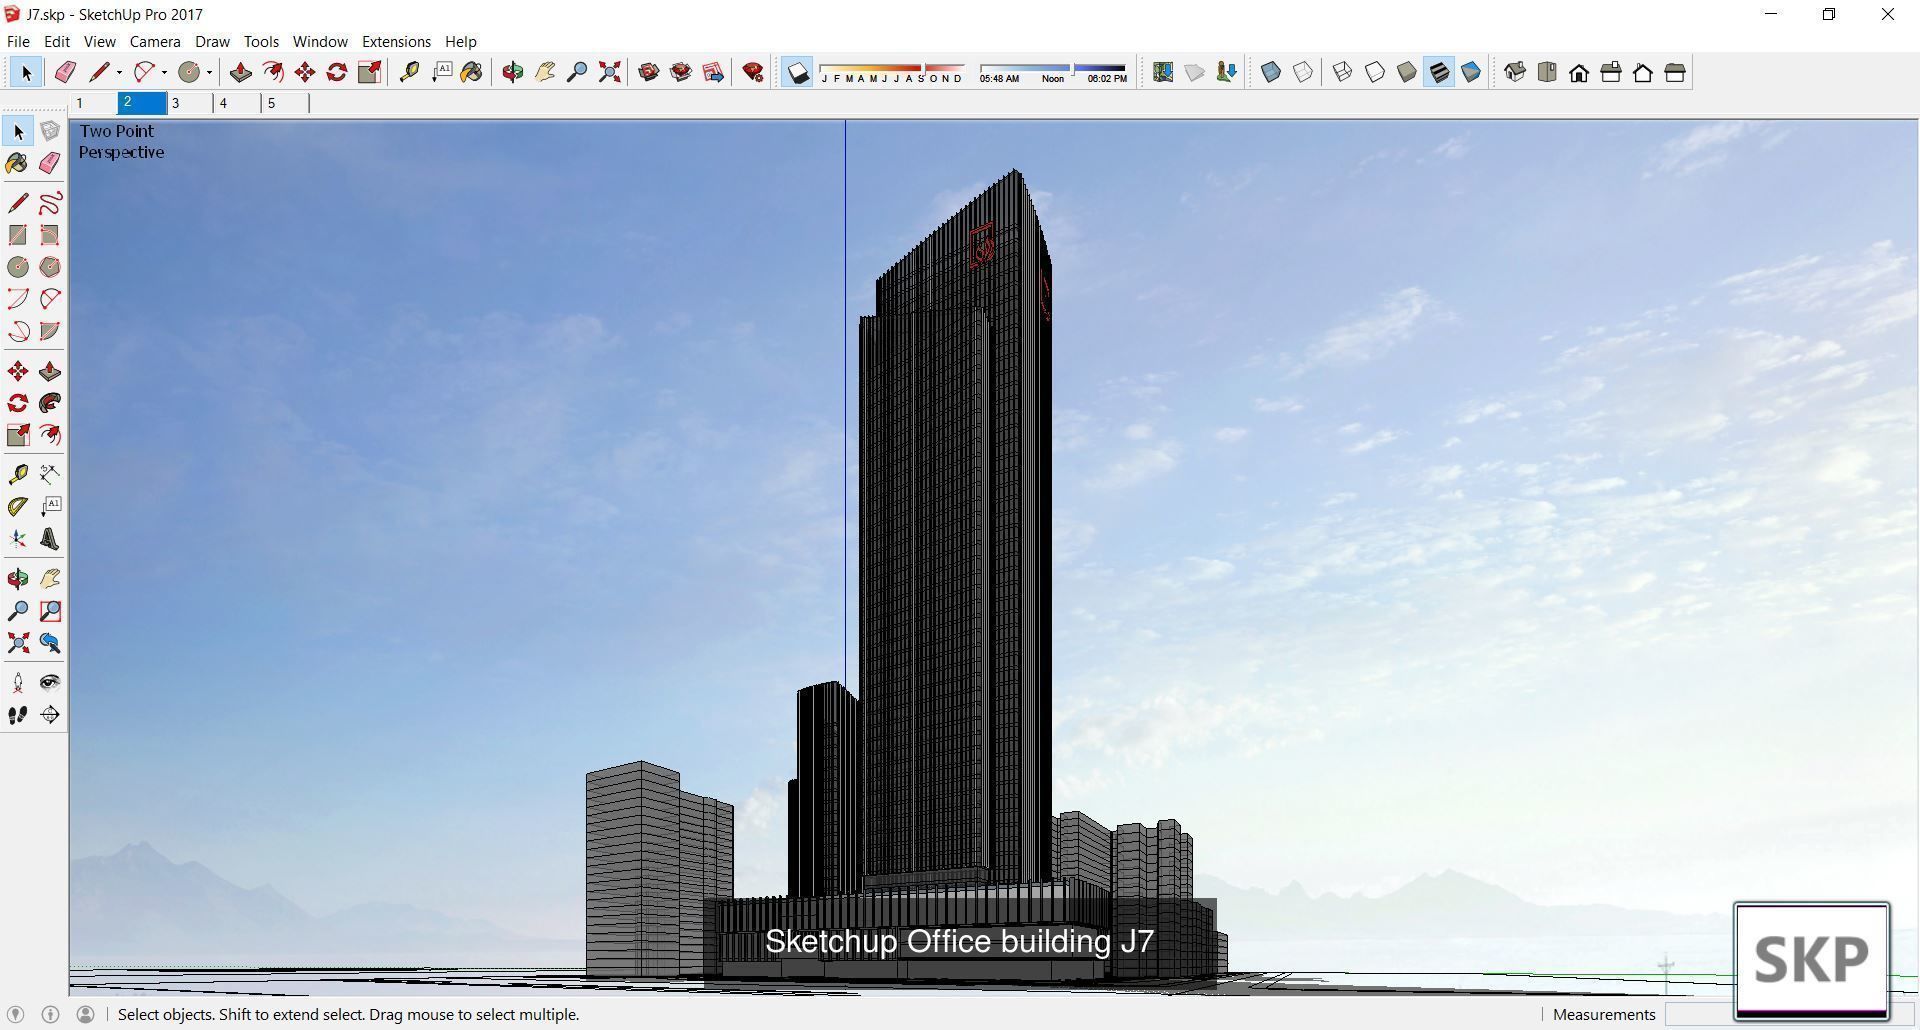Switch to Back view icon
Screen dimensions: 1920x1030
tap(1643, 72)
